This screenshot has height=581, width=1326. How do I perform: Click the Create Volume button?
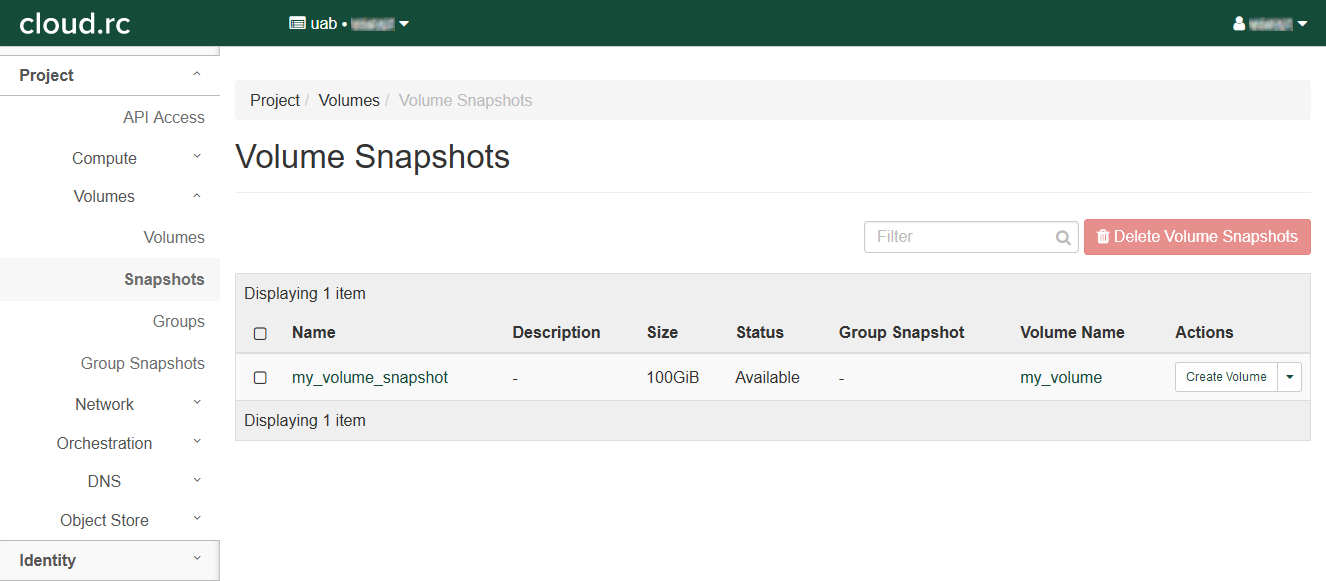click(1226, 377)
